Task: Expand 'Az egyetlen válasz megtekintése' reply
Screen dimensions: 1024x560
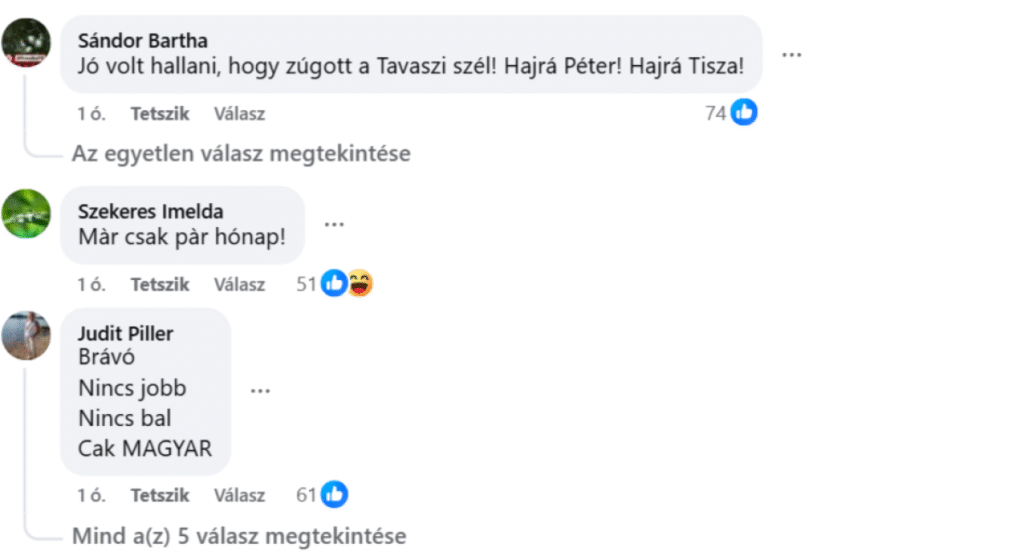Action: pyautogui.click(x=241, y=154)
